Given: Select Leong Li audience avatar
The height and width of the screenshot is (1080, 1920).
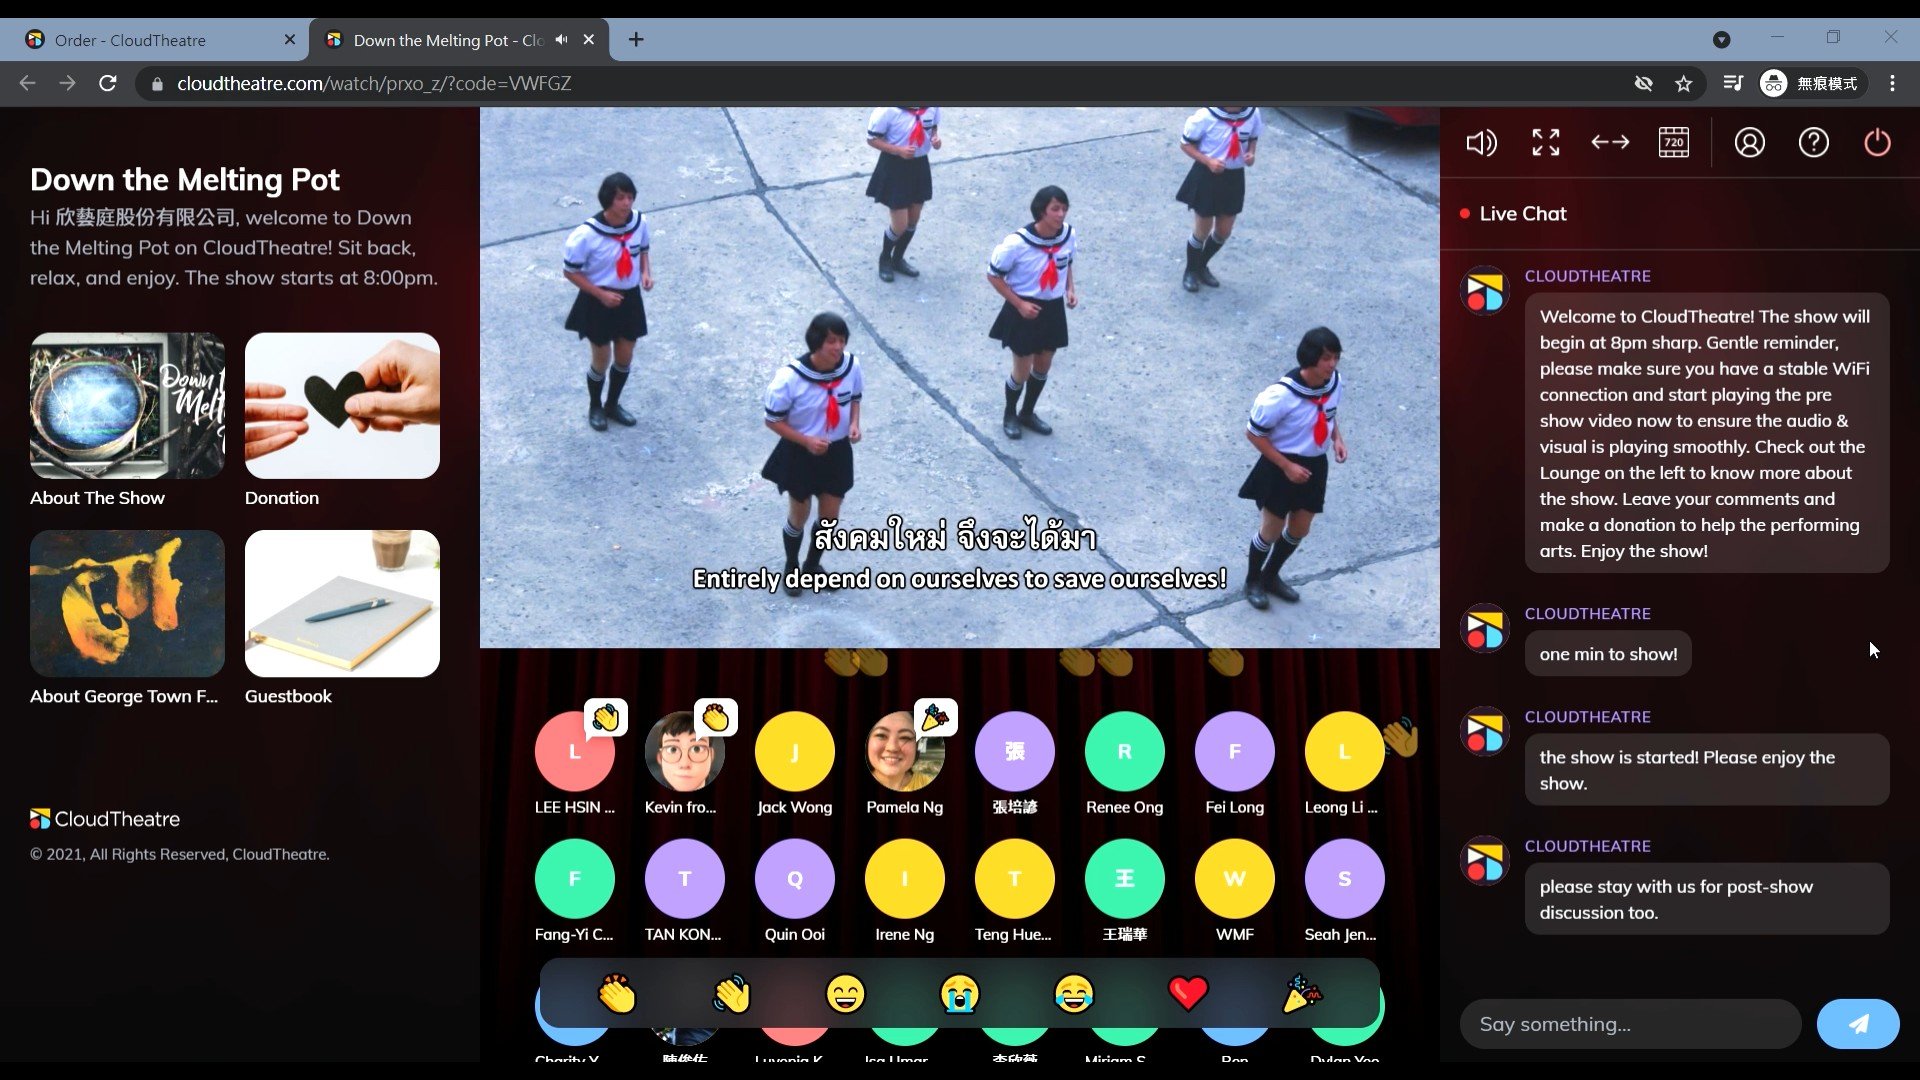Looking at the screenshot, I should coord(1345,751).
